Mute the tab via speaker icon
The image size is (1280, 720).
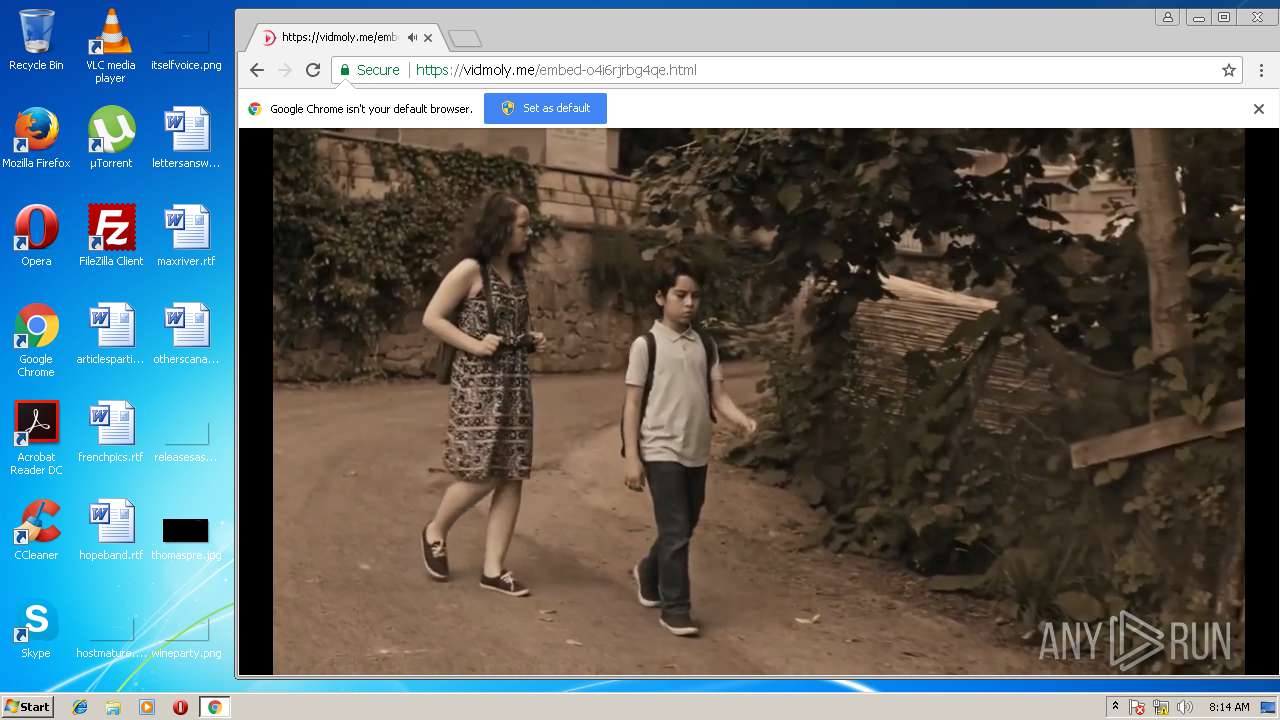point(412,38)
